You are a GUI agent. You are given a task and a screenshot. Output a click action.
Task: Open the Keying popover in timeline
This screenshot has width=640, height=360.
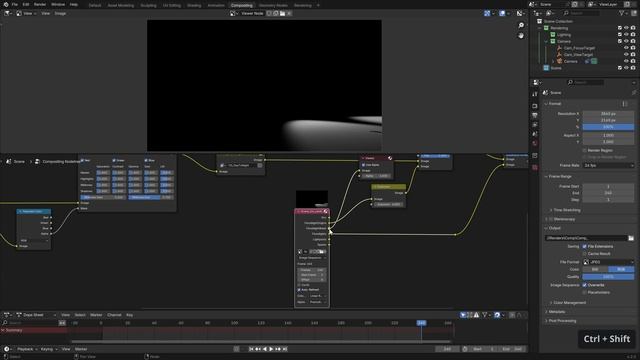pyautogui.click(x=48, y=349)
